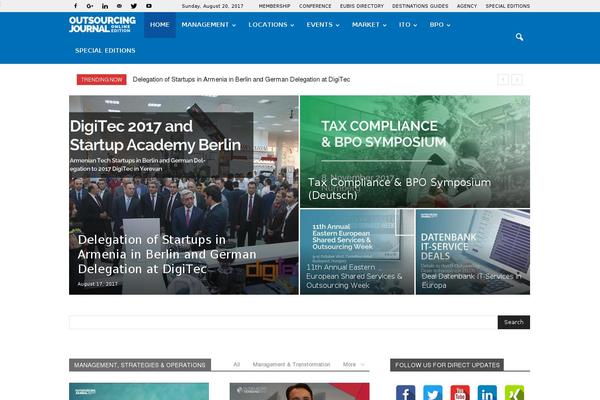Viewport: 600px width, 400px height.
Task: Open the Agency link in the top bar
Action: point(466,6)
